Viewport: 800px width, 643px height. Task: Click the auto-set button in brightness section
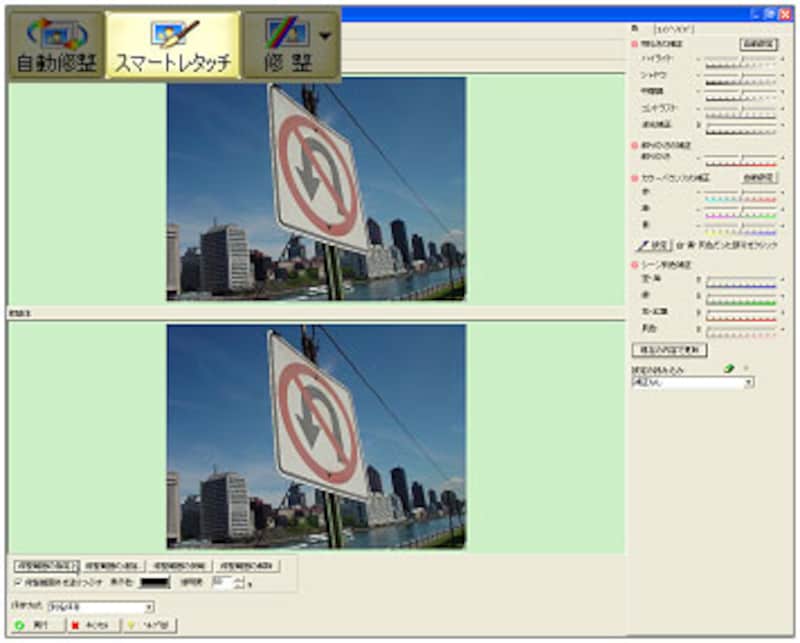[x=759, y=45]
